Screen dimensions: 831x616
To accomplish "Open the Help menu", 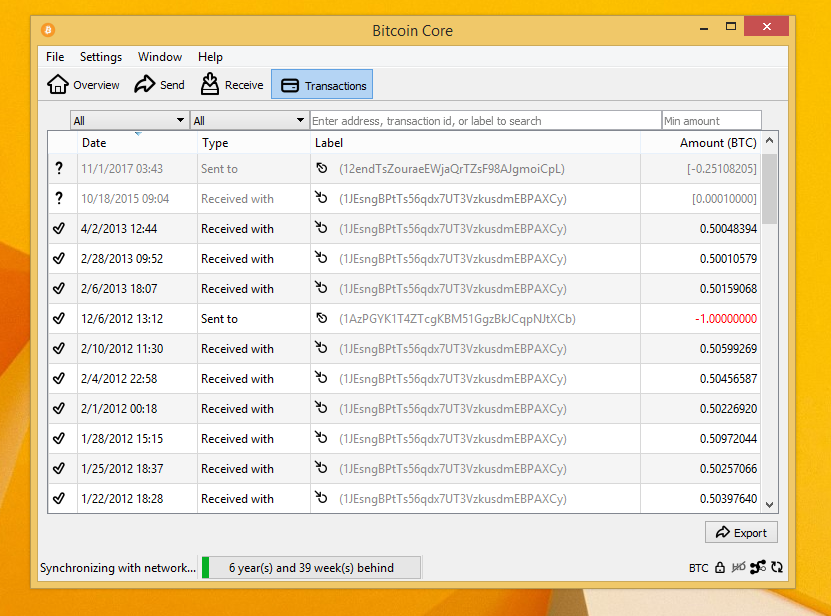I will pos(210,57).
